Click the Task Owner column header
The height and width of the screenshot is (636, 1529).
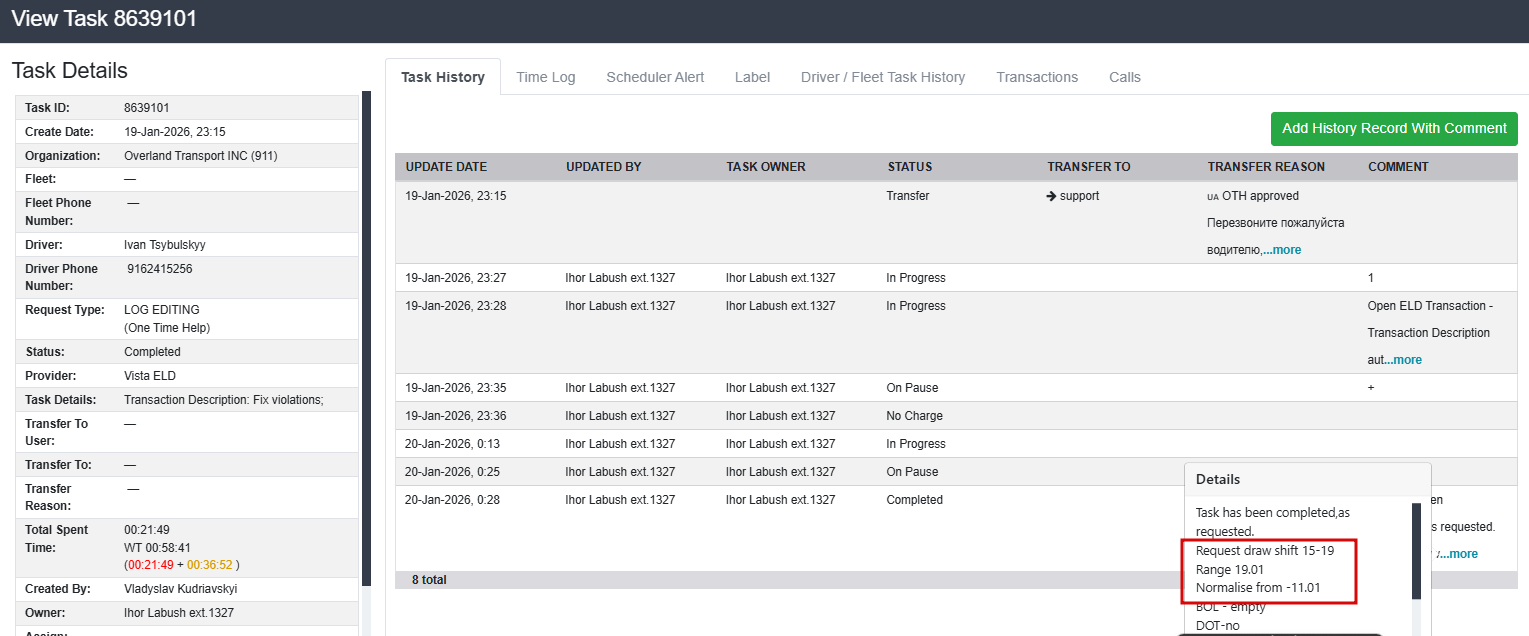(766, 167)
